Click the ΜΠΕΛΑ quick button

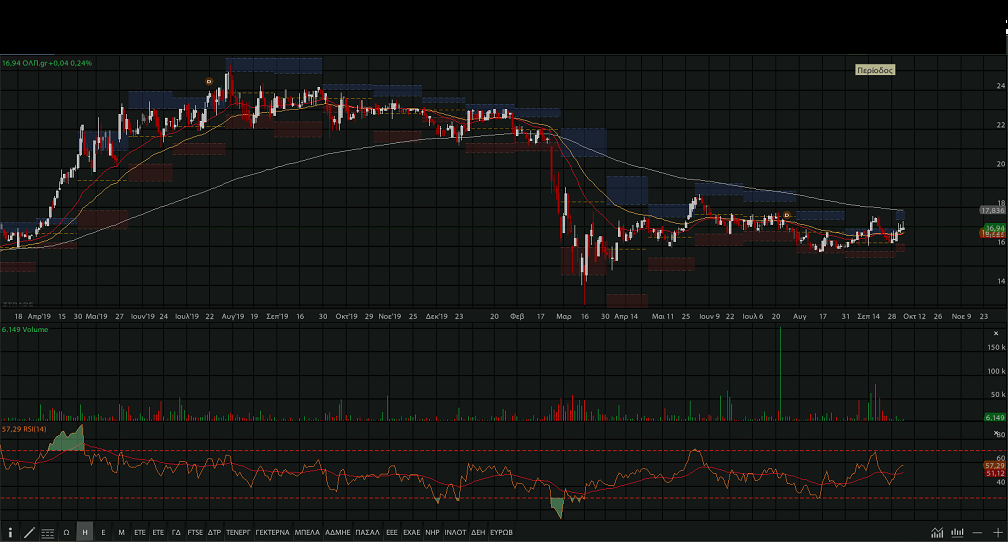[x=307, y=532]
